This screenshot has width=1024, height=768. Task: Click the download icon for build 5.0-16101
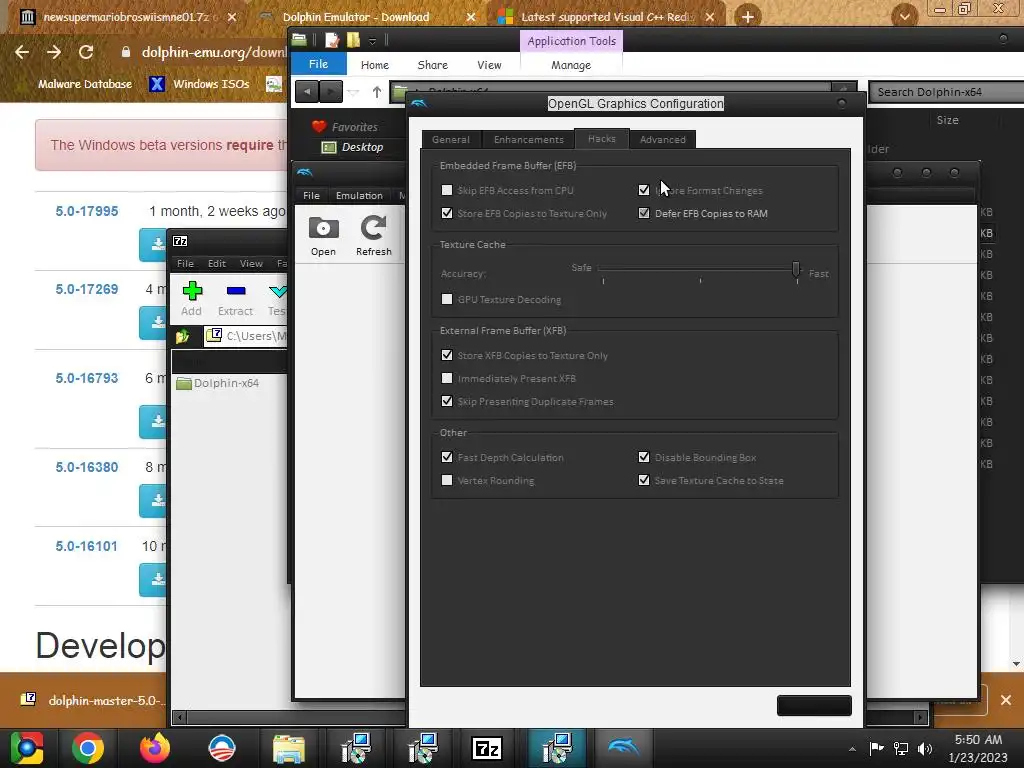point(157,579)
